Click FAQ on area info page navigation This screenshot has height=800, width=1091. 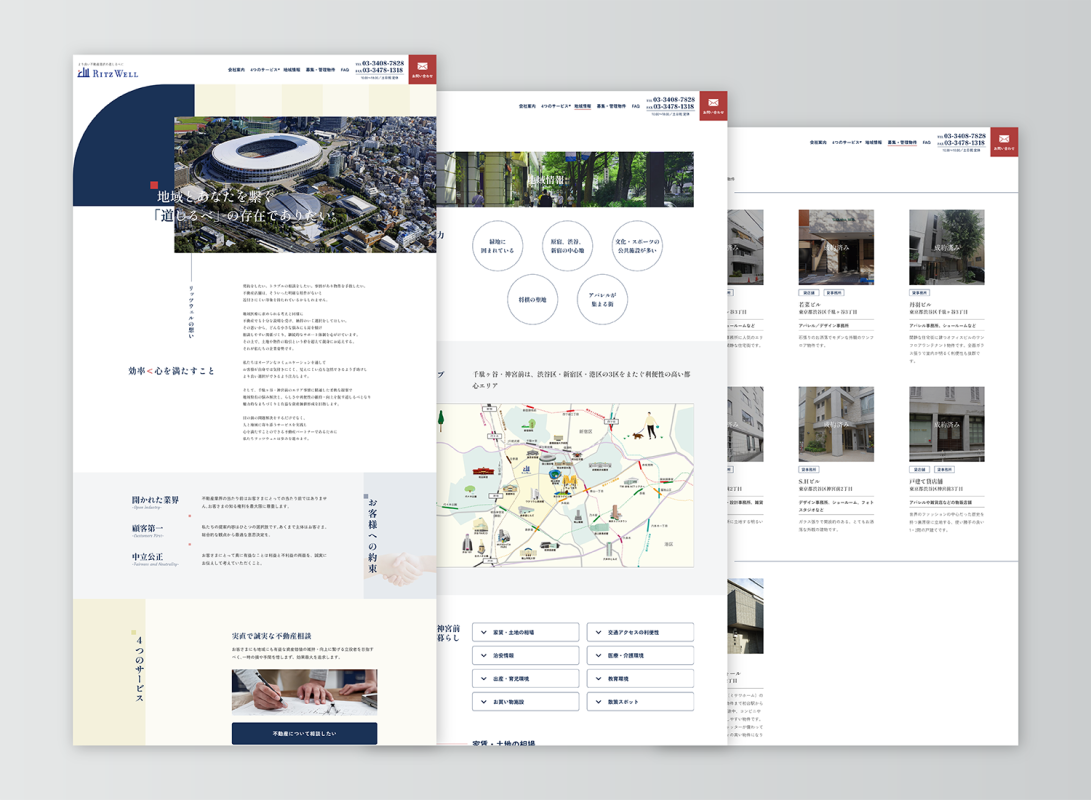click(x=636, y=106)
